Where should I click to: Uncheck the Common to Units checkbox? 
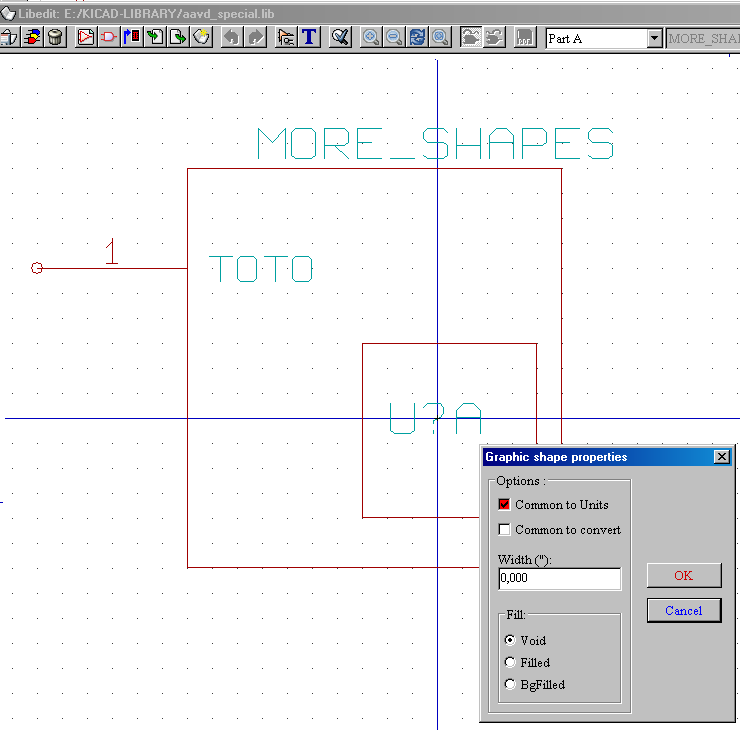point(505,505)
